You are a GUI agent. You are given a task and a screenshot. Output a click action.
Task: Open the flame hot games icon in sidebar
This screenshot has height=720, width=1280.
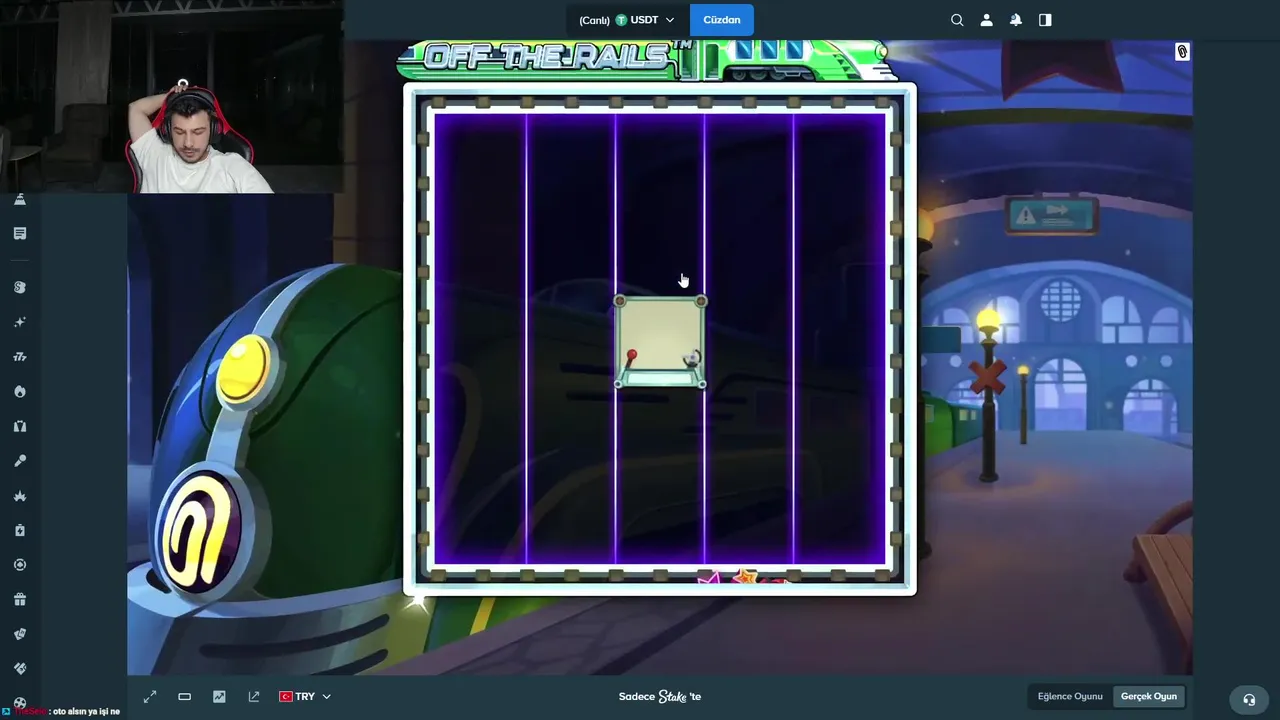click(20, 391)
